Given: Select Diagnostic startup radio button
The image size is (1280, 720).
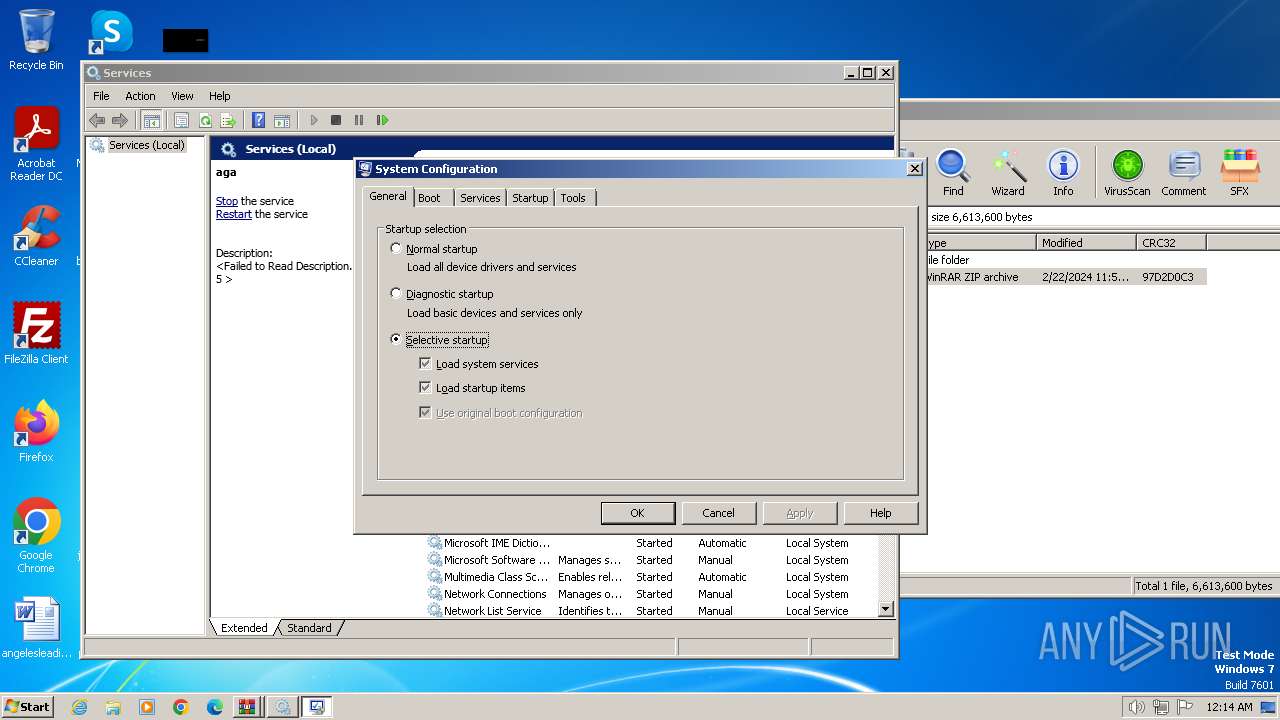Looking at the screenshot, I should click(x=396, y=294).
